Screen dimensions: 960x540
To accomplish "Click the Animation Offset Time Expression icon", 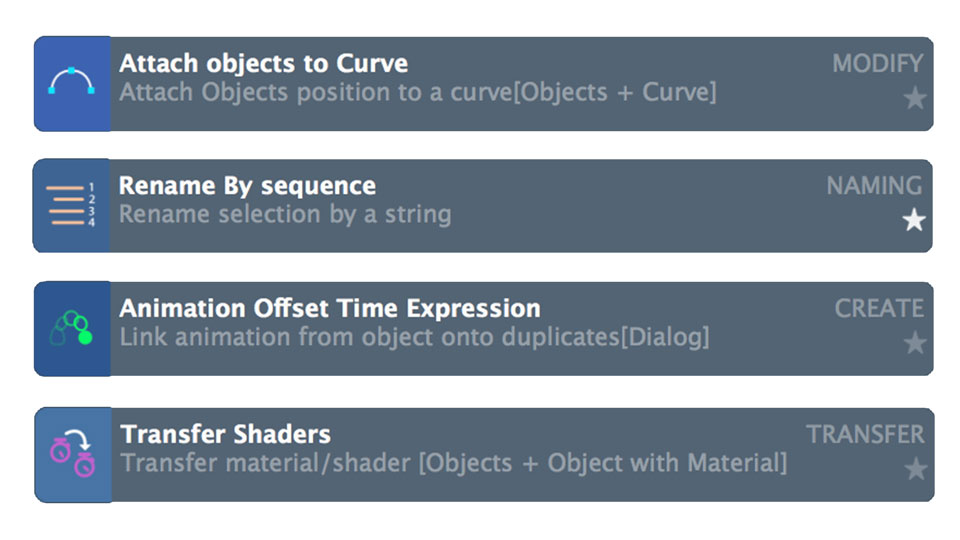I will (x=72, y=329).
